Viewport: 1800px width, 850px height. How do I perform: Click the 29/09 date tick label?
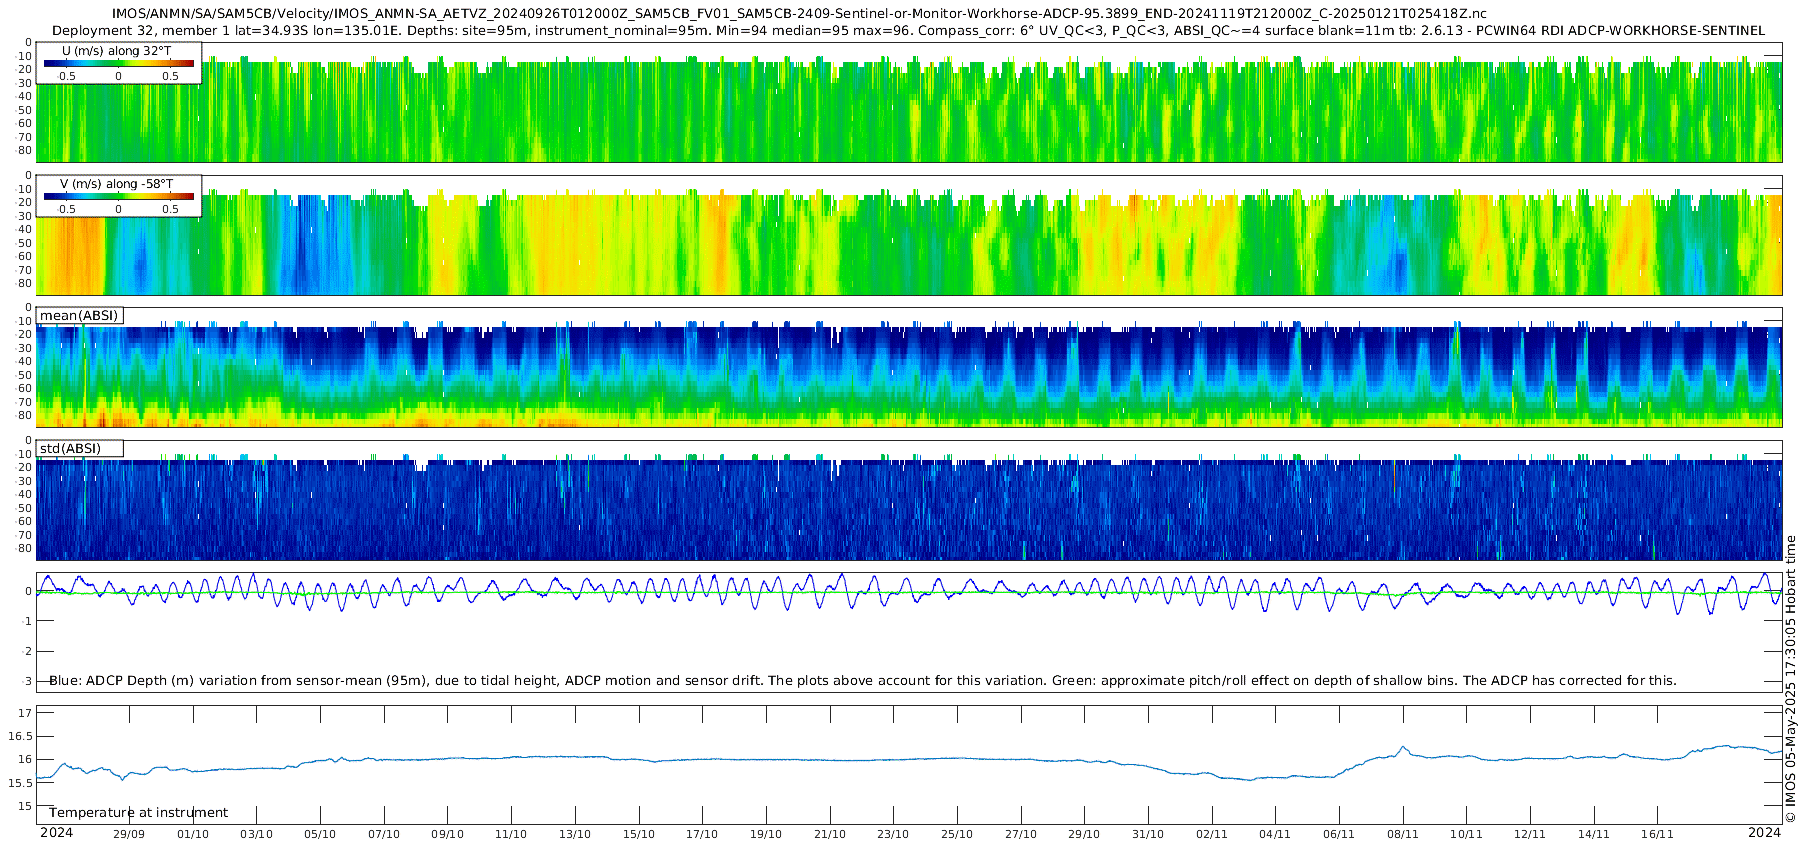coord(129,834)
